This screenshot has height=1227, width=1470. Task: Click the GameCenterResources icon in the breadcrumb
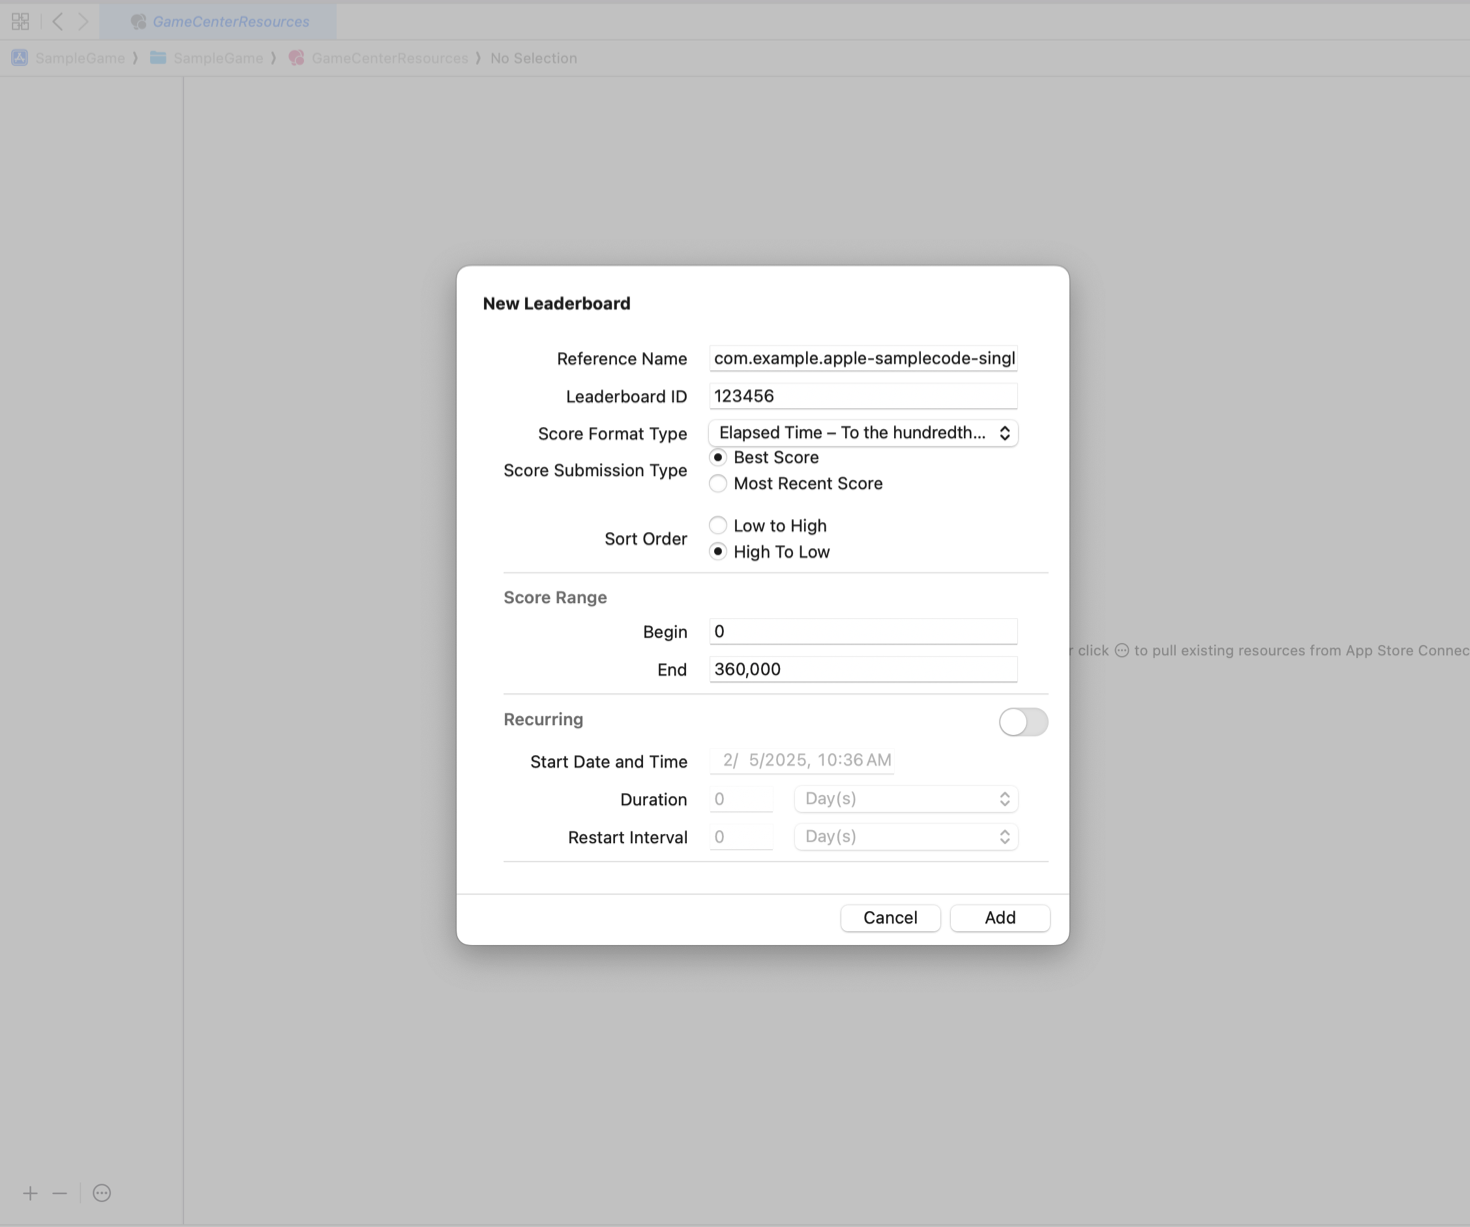pos(296,57)
